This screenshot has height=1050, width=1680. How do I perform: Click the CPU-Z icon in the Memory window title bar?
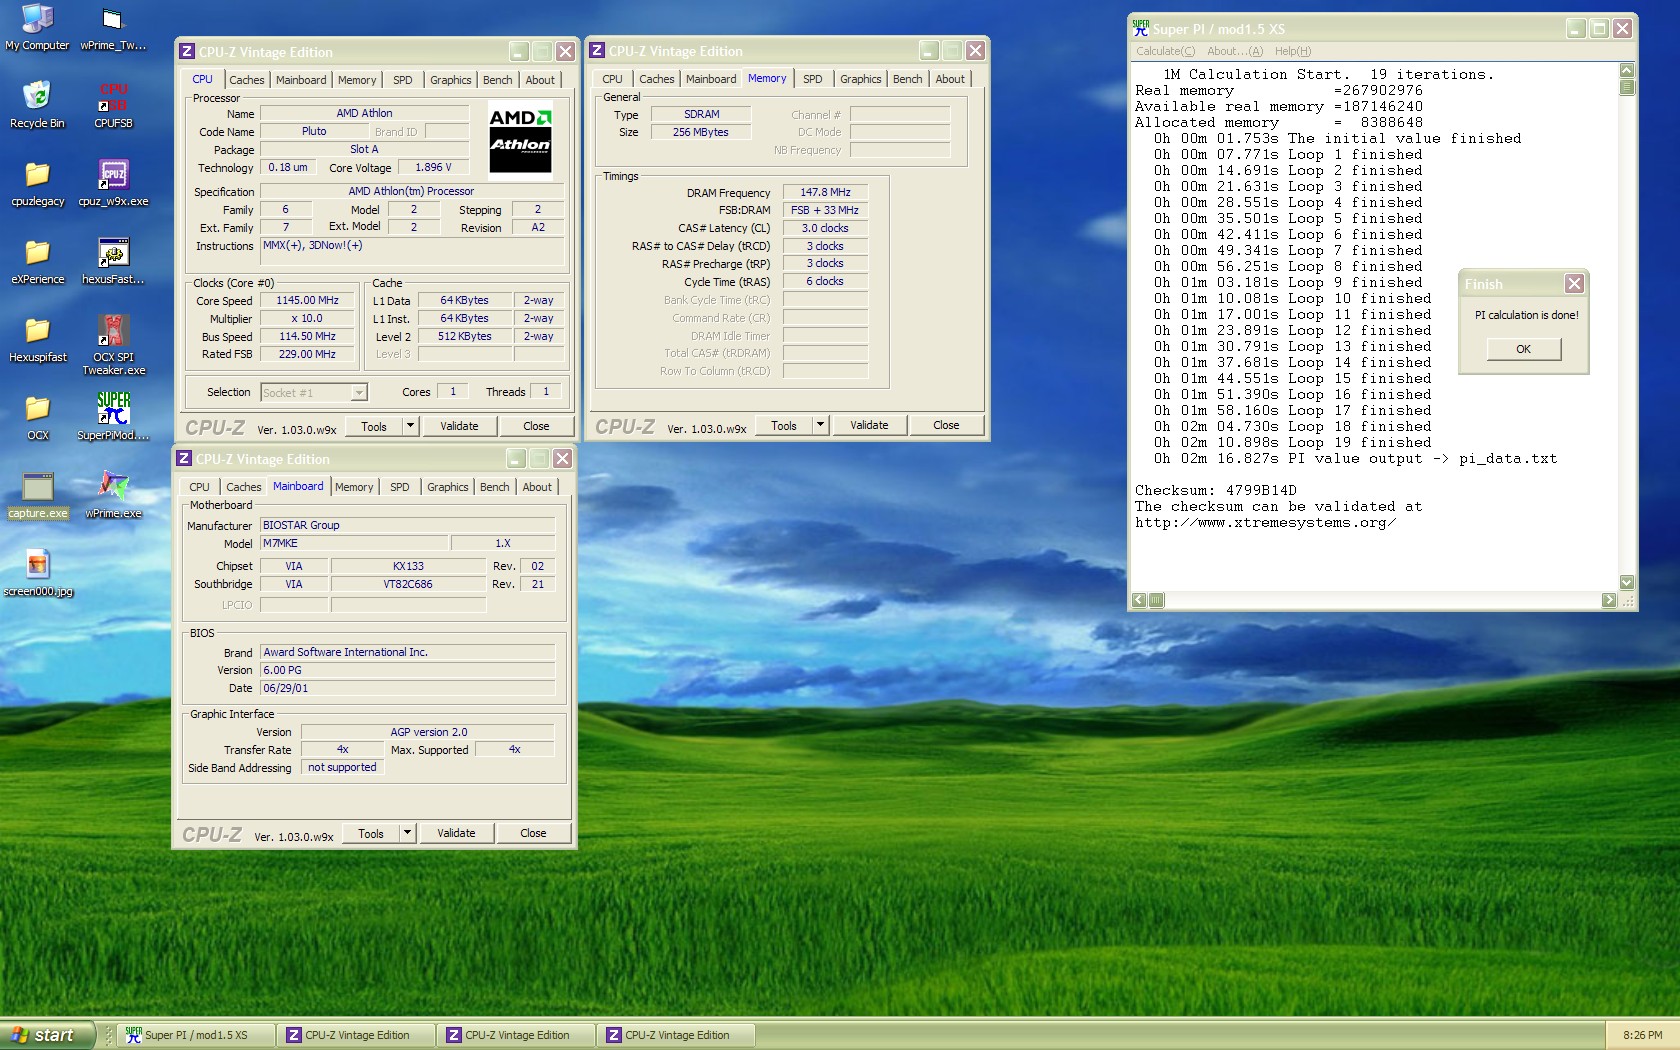[597, 50]
